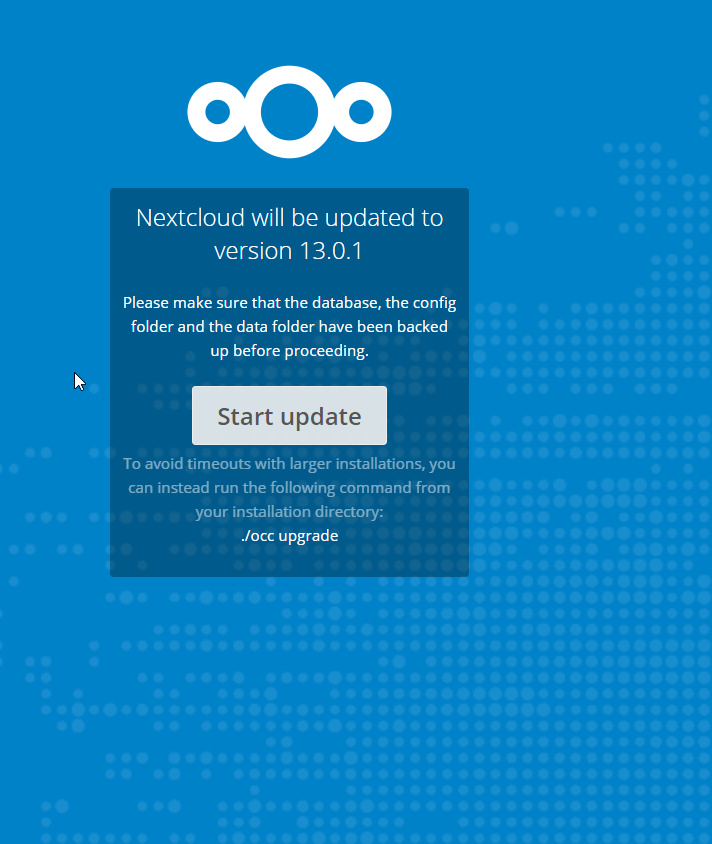Click the left circle of the Nextcloud logo
Screen dimensions: 712x844
tap(217, 112)
